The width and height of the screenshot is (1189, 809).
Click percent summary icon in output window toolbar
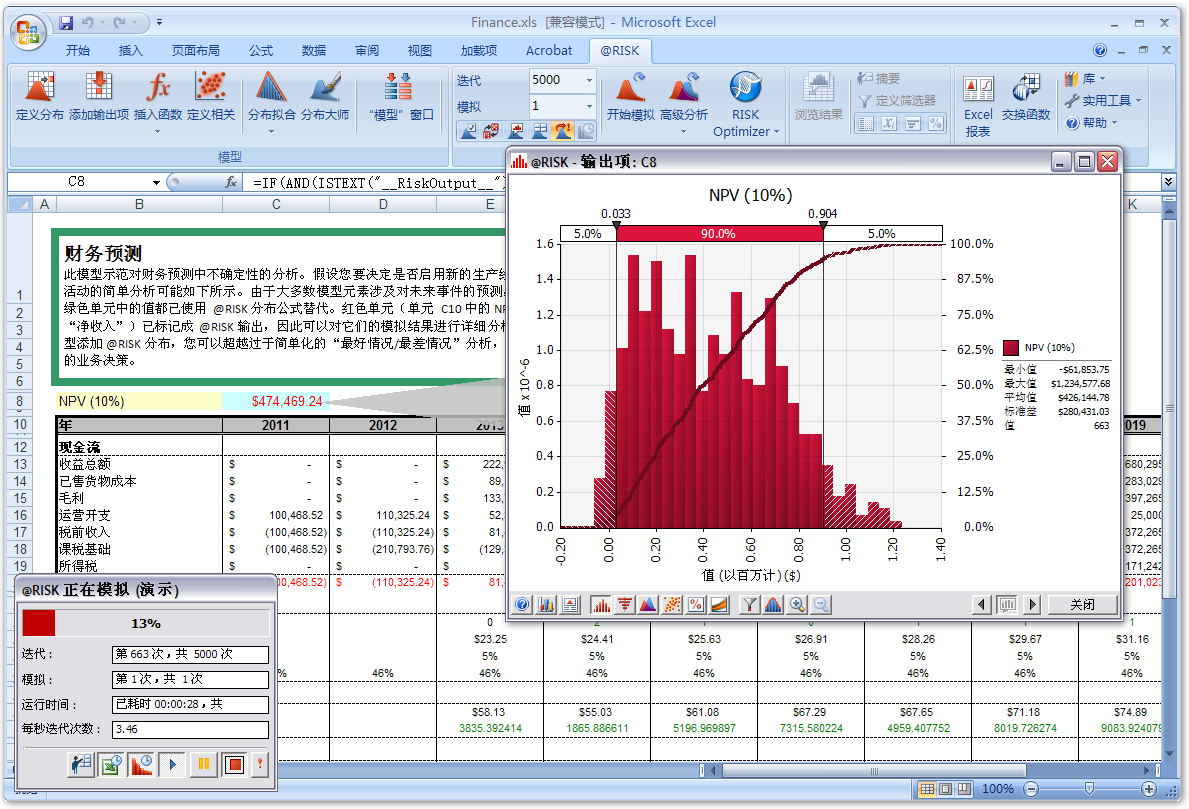(695, 604)
